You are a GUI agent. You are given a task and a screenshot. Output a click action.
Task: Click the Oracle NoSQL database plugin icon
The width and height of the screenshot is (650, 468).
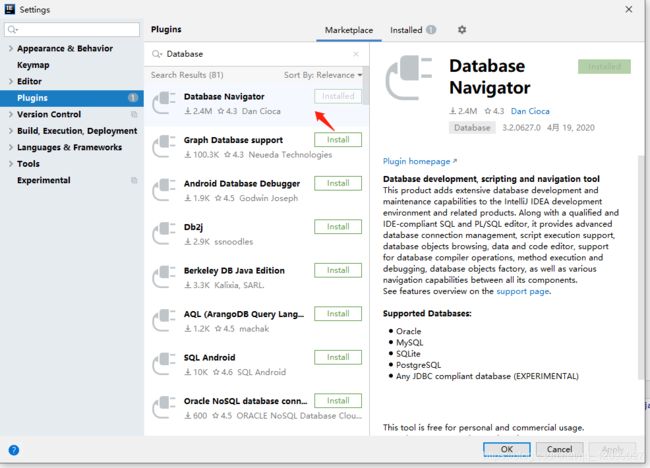[164, 407]
